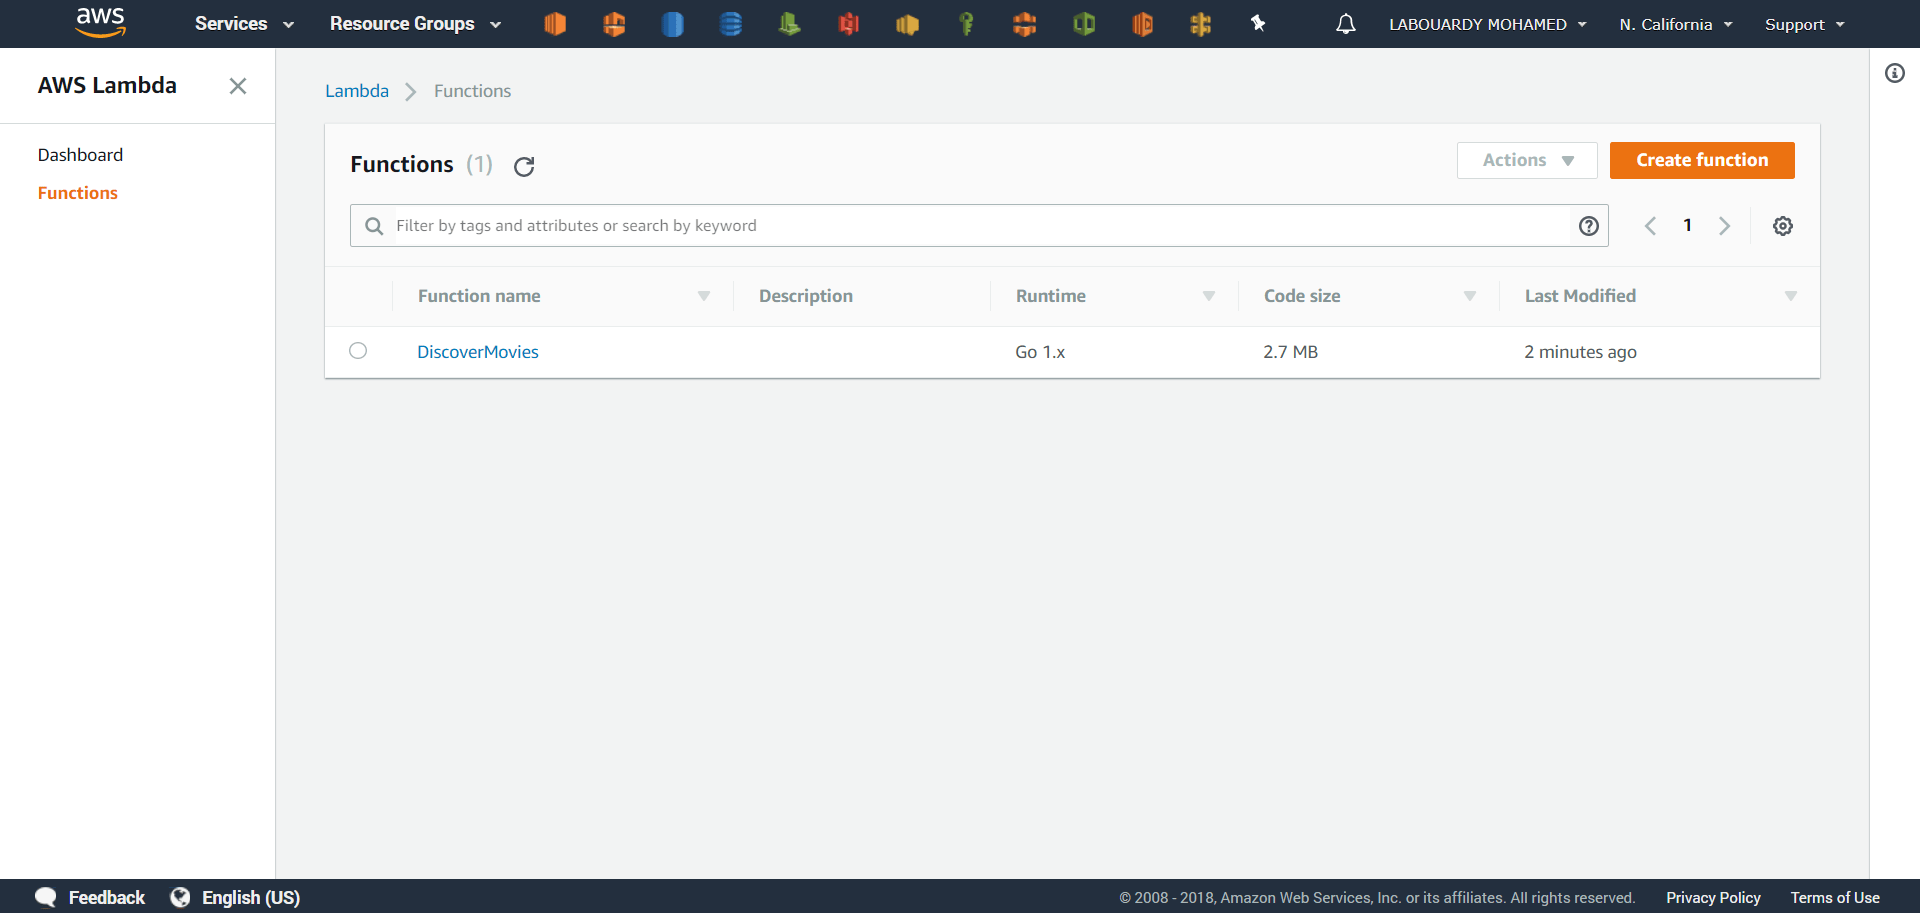This screenshot has width=1920, height=913.
Task: Click the Functions breadcrumb text
Action: click(472, 91)
